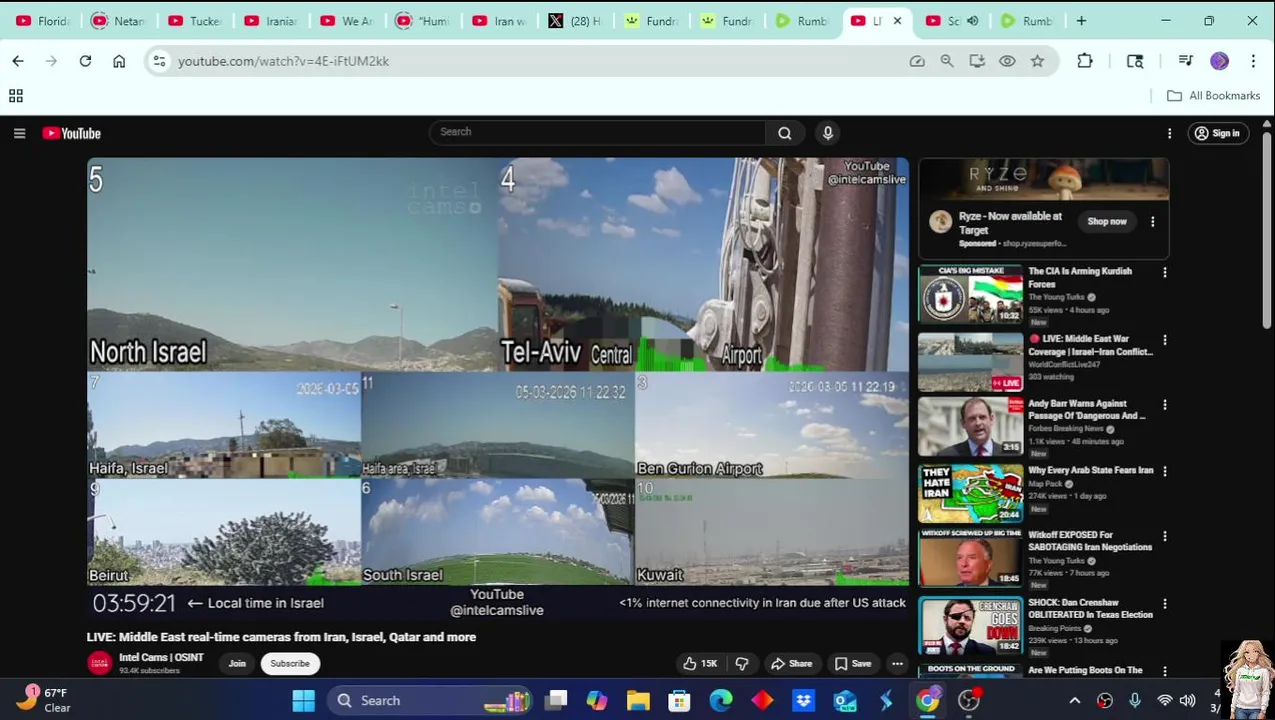
Task: Open menu for Putting Boots On The video
Action: [1165, 670]
